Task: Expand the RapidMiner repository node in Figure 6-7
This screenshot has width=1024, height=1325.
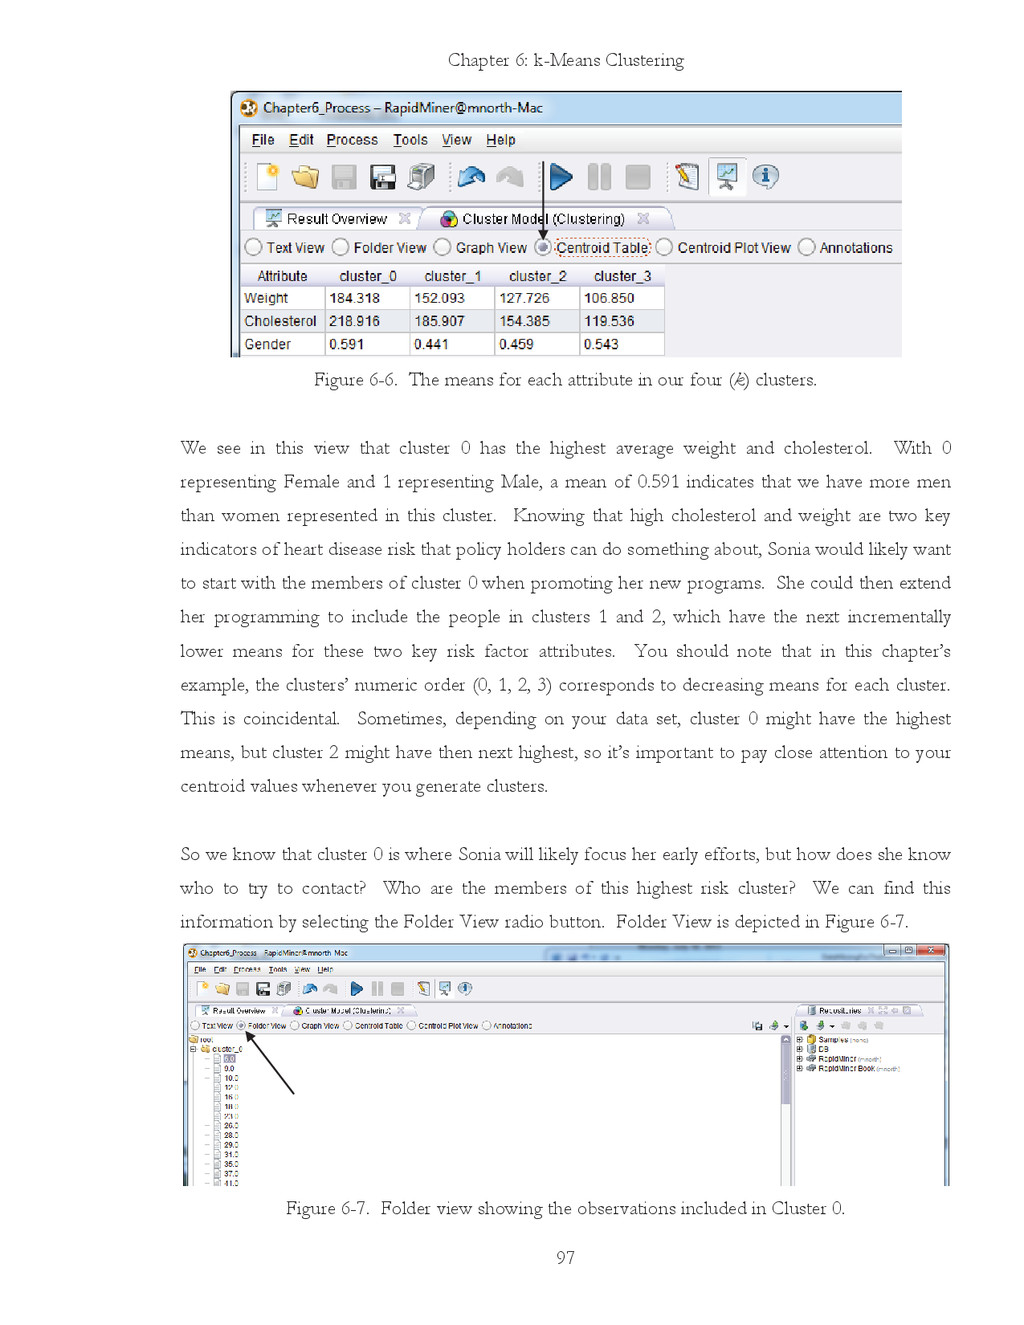Action: click(x=800, y=1058)
